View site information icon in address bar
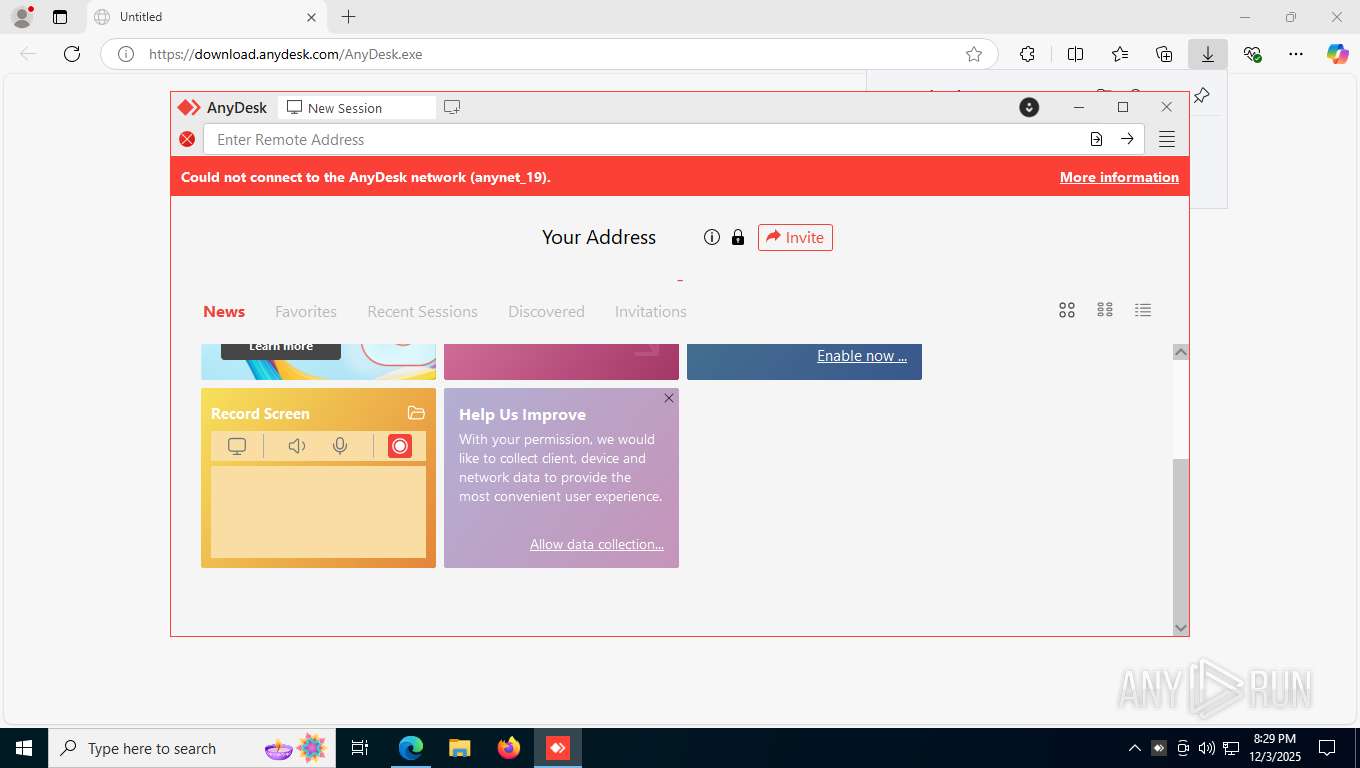The image size is (1360, 768). tap(126, 54)
